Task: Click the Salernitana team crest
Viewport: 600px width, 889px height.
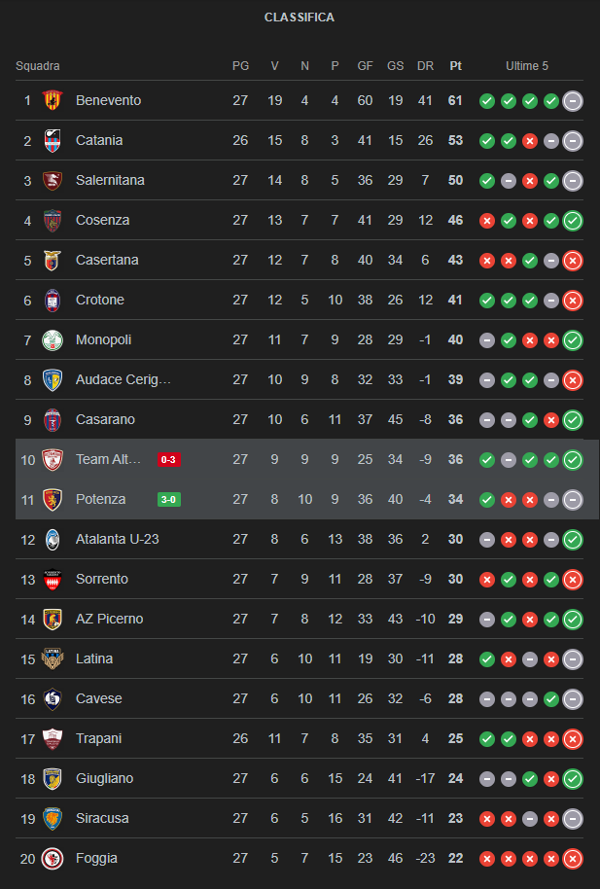Action: point(52,180)
